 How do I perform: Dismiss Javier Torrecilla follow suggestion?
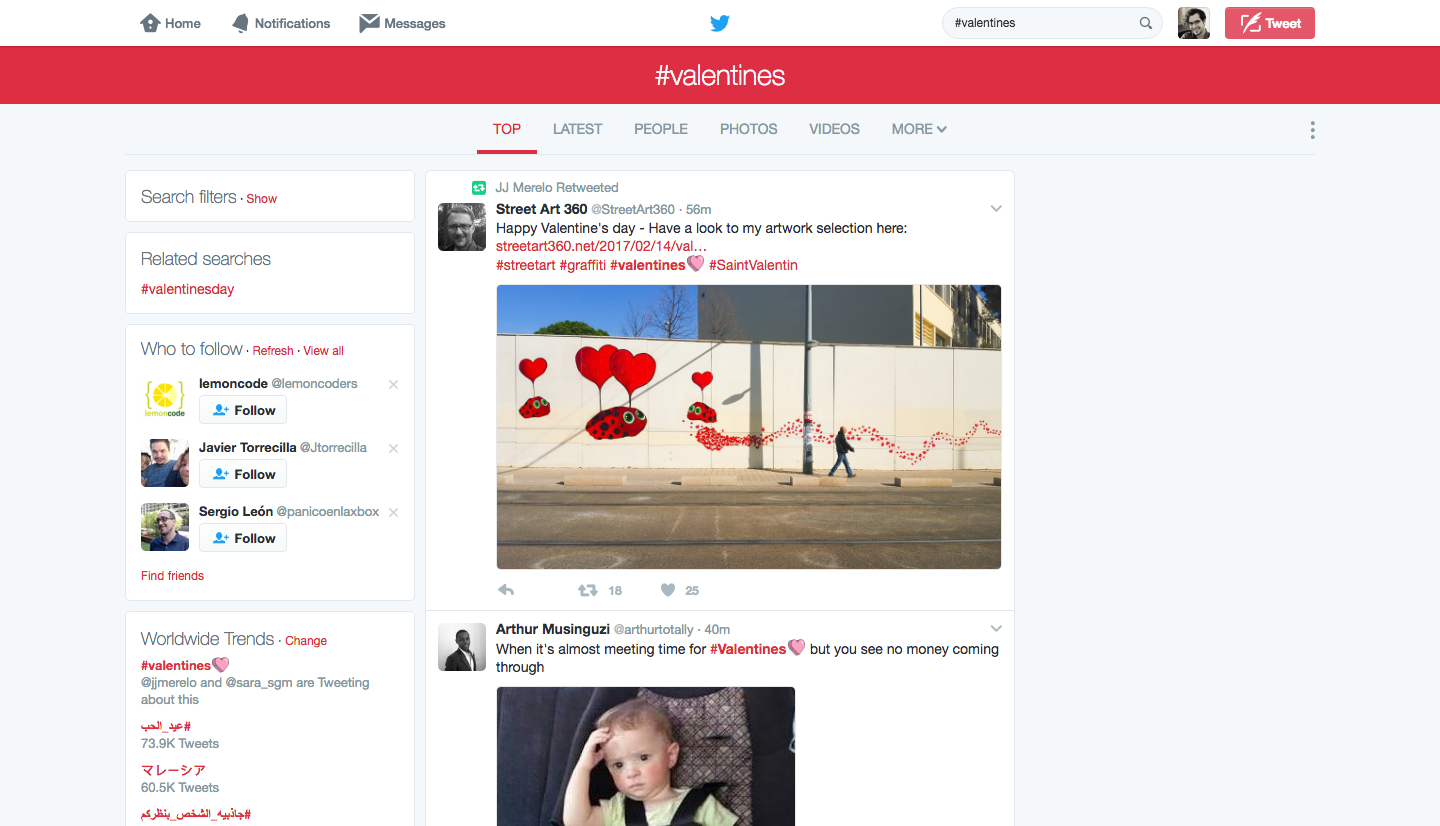tap(393, 449)
